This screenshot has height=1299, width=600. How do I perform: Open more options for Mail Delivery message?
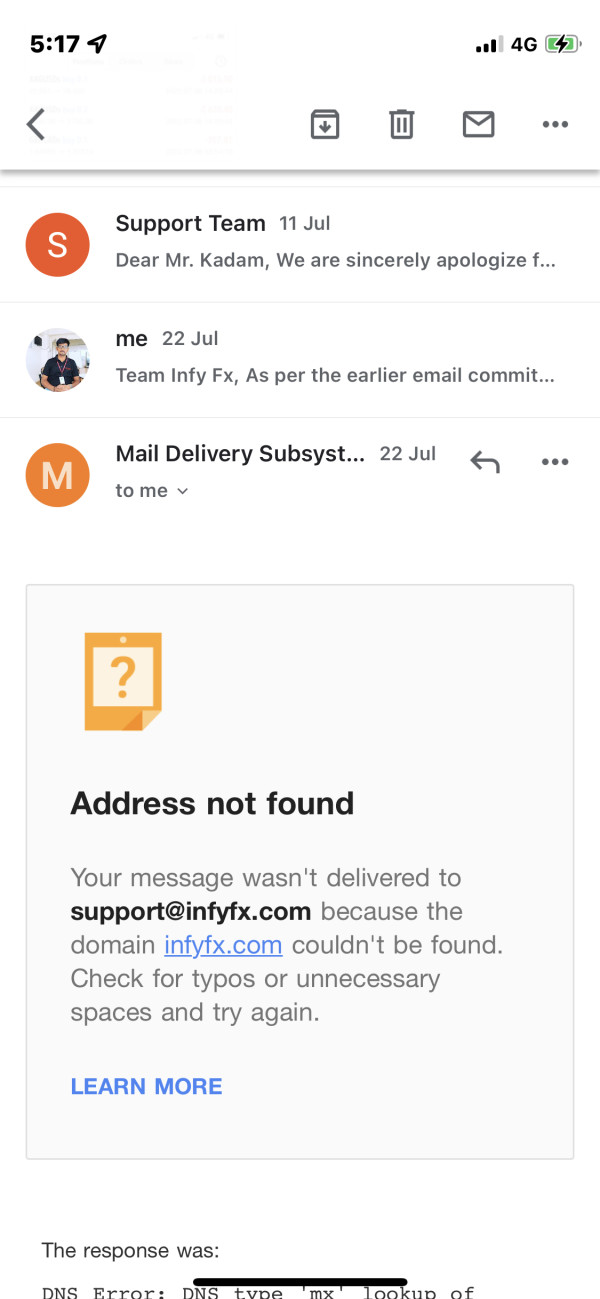pos(554,462)
